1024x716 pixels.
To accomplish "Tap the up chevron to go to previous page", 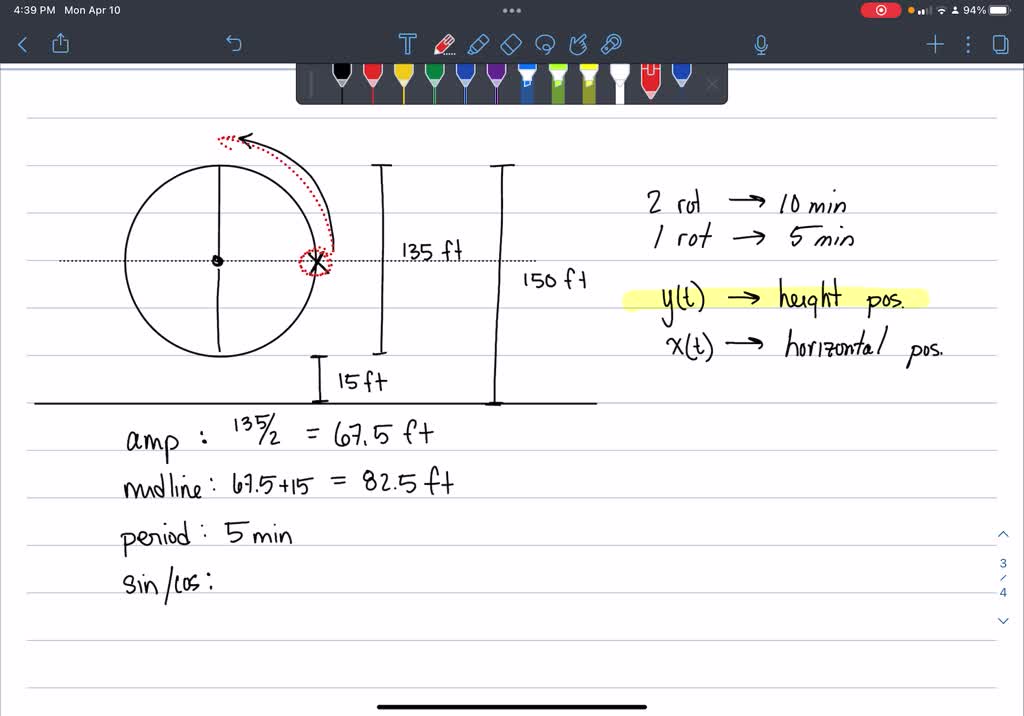I will (x=1003, y=534).
